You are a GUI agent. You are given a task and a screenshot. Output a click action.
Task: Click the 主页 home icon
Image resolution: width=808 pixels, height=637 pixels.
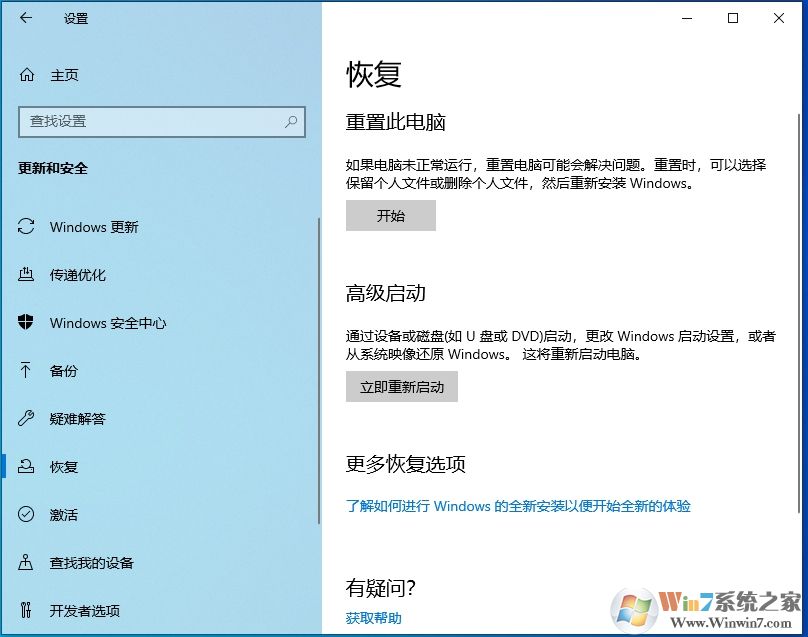[x=27, y=74]
